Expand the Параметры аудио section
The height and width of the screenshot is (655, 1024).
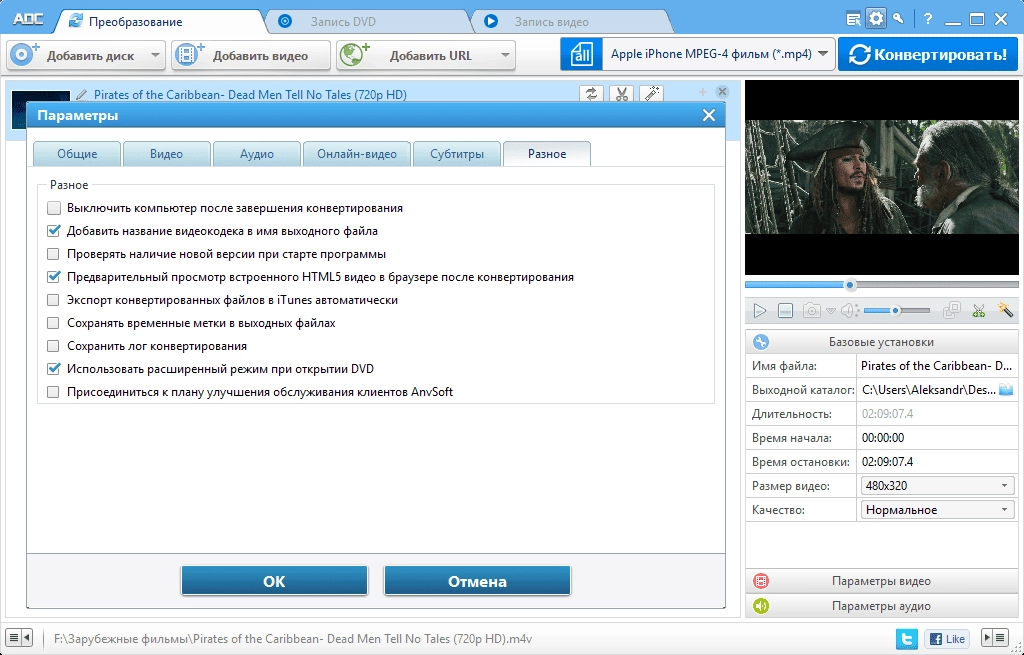coord(881,606)
